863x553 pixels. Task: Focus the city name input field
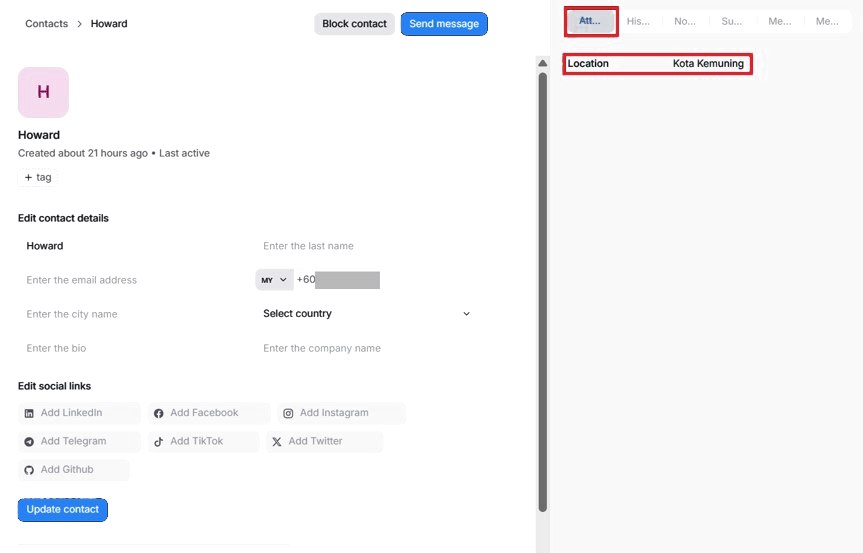pyautogui.click(x=132, y=314)
